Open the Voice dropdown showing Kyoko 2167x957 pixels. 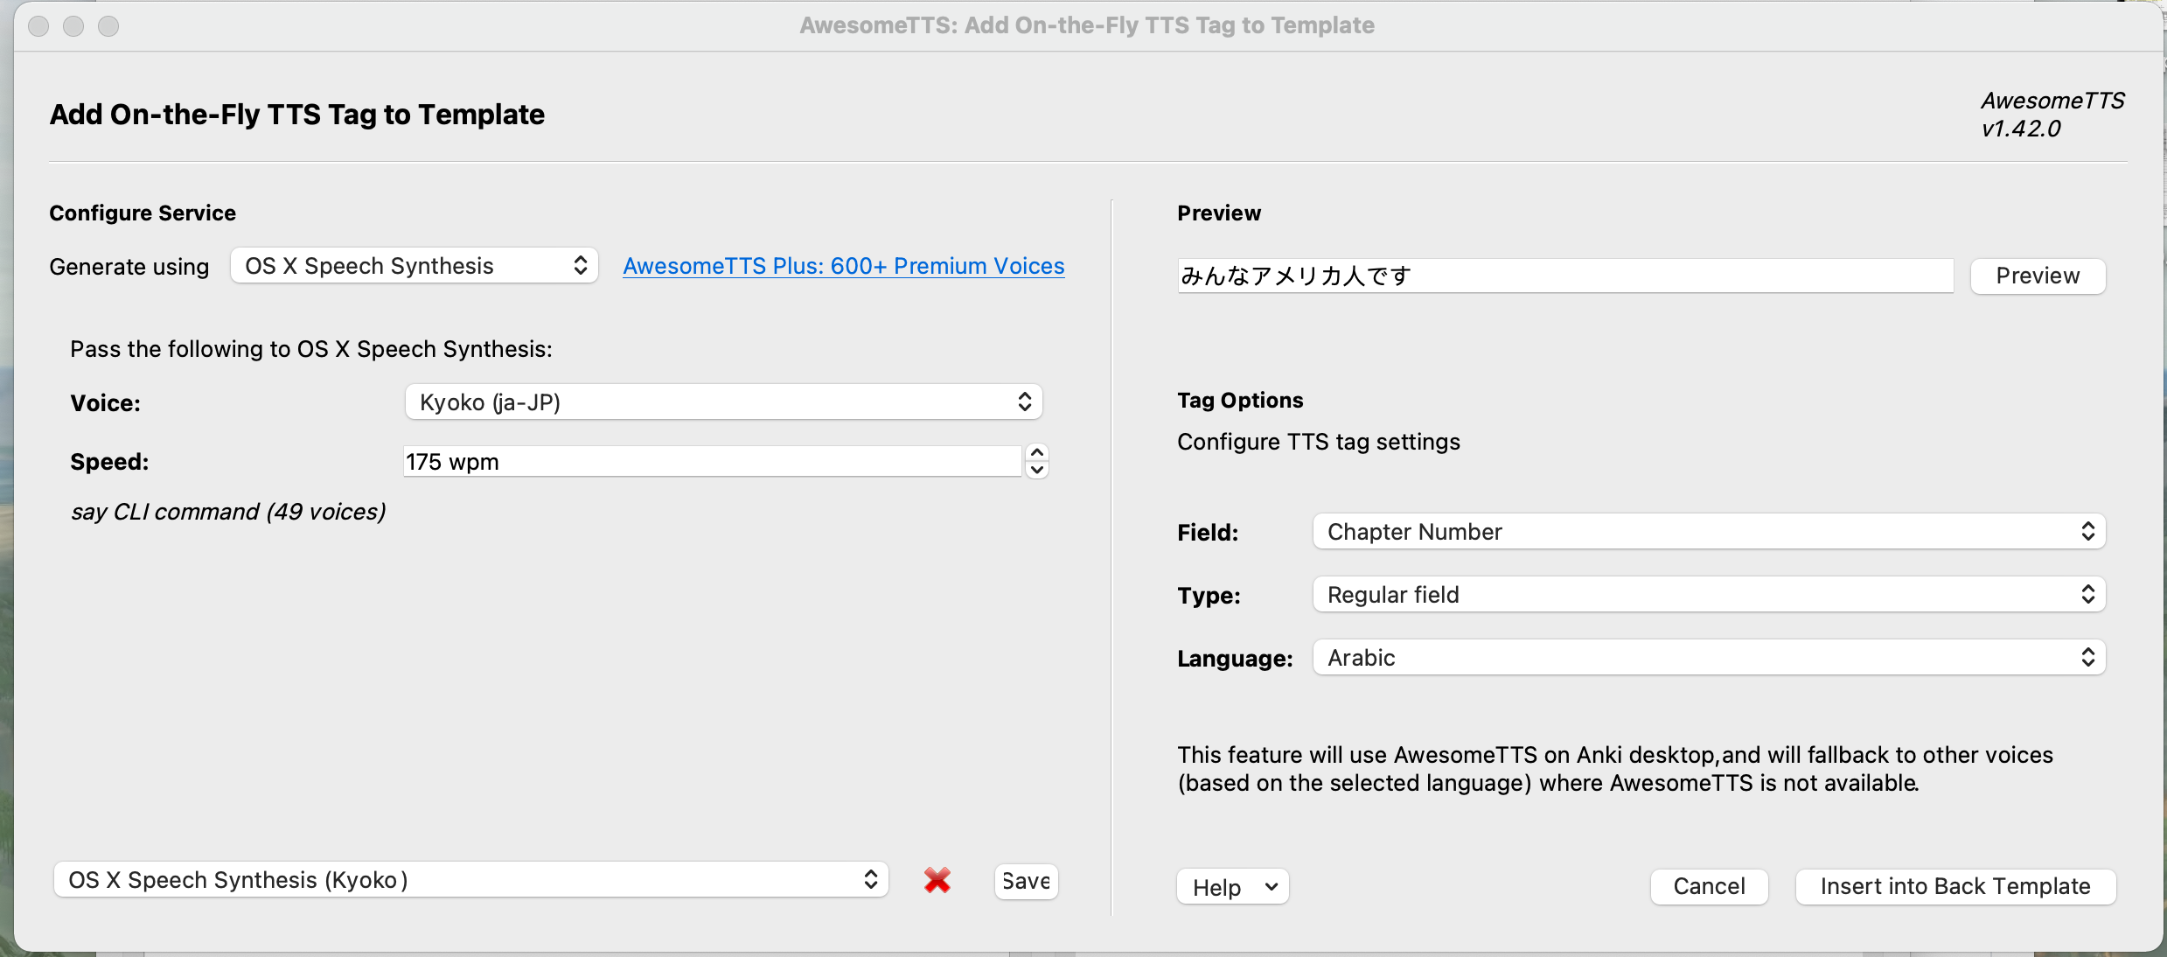723,402
